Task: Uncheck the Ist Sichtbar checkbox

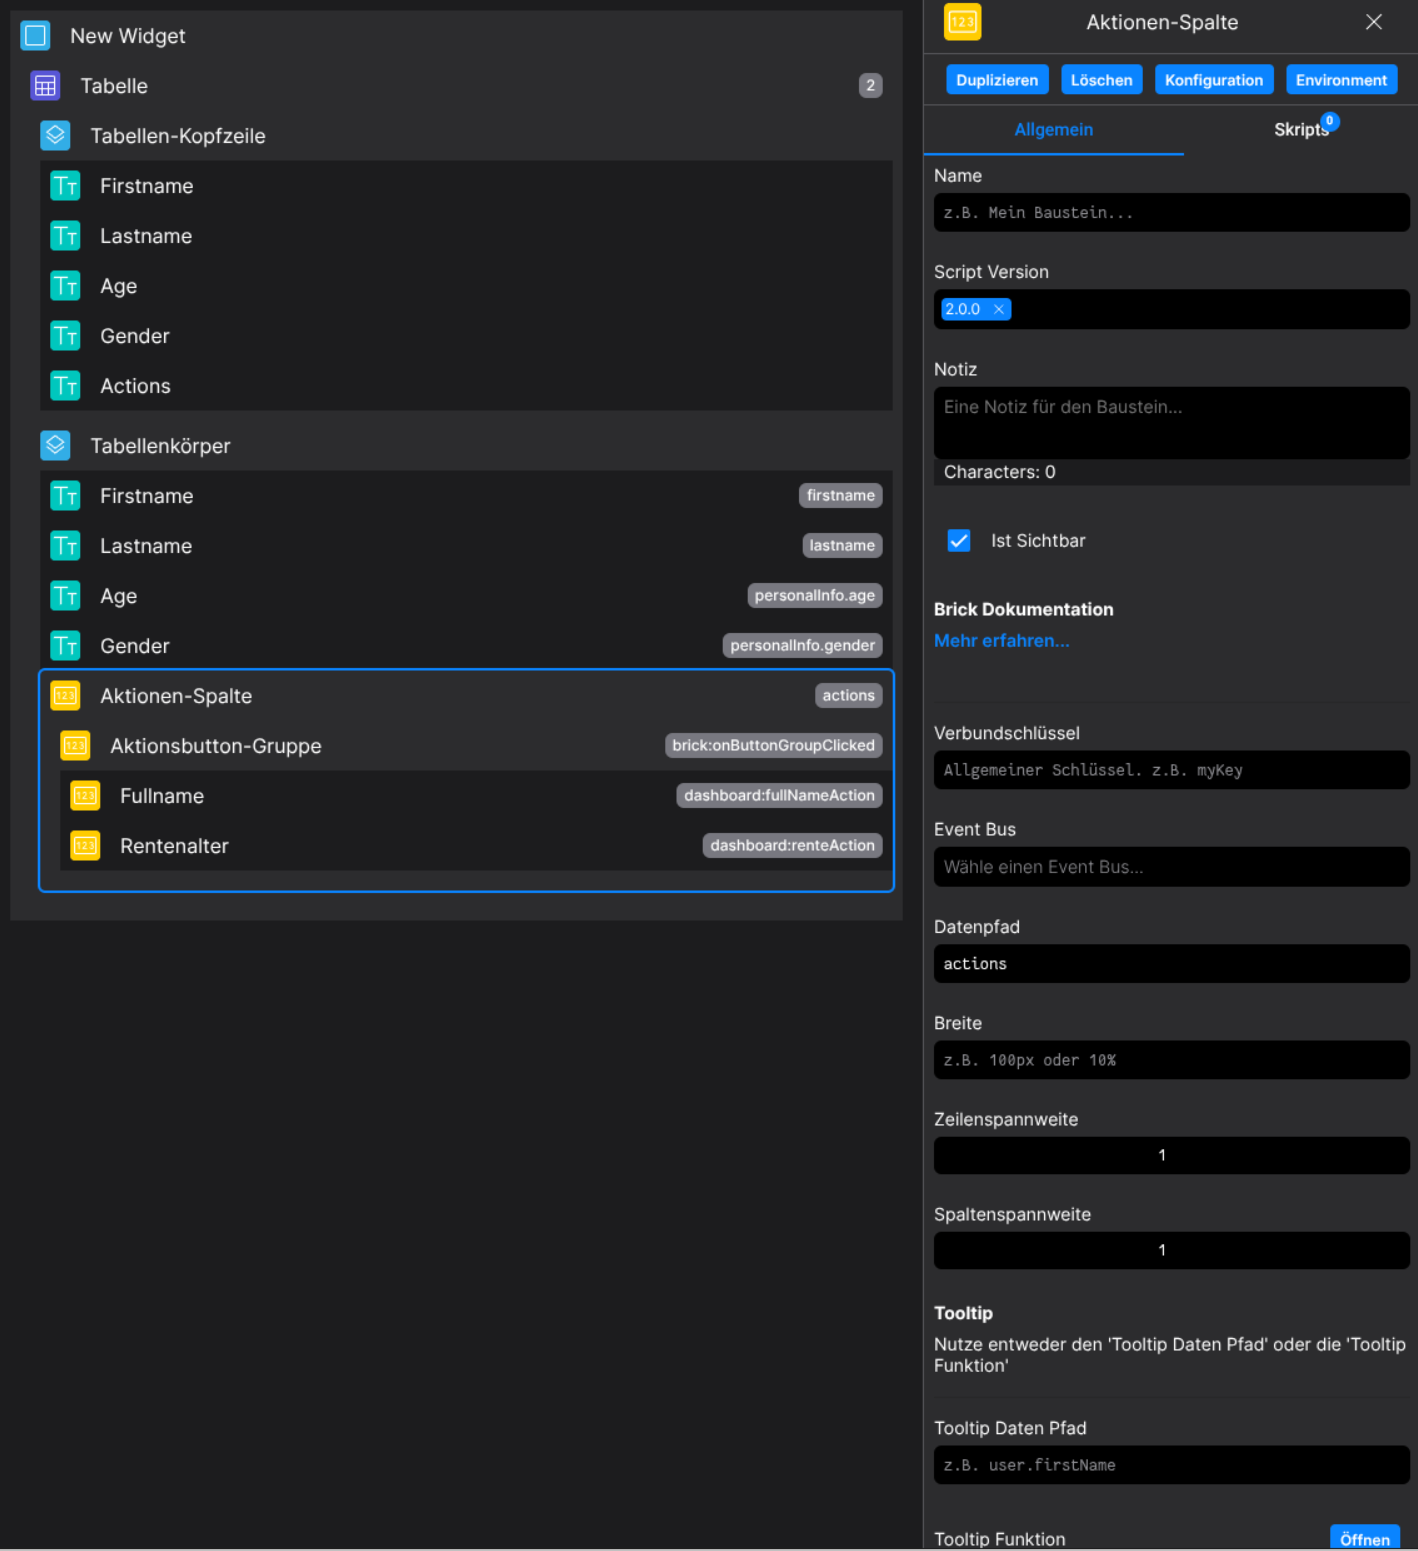Action: point(958,541)
